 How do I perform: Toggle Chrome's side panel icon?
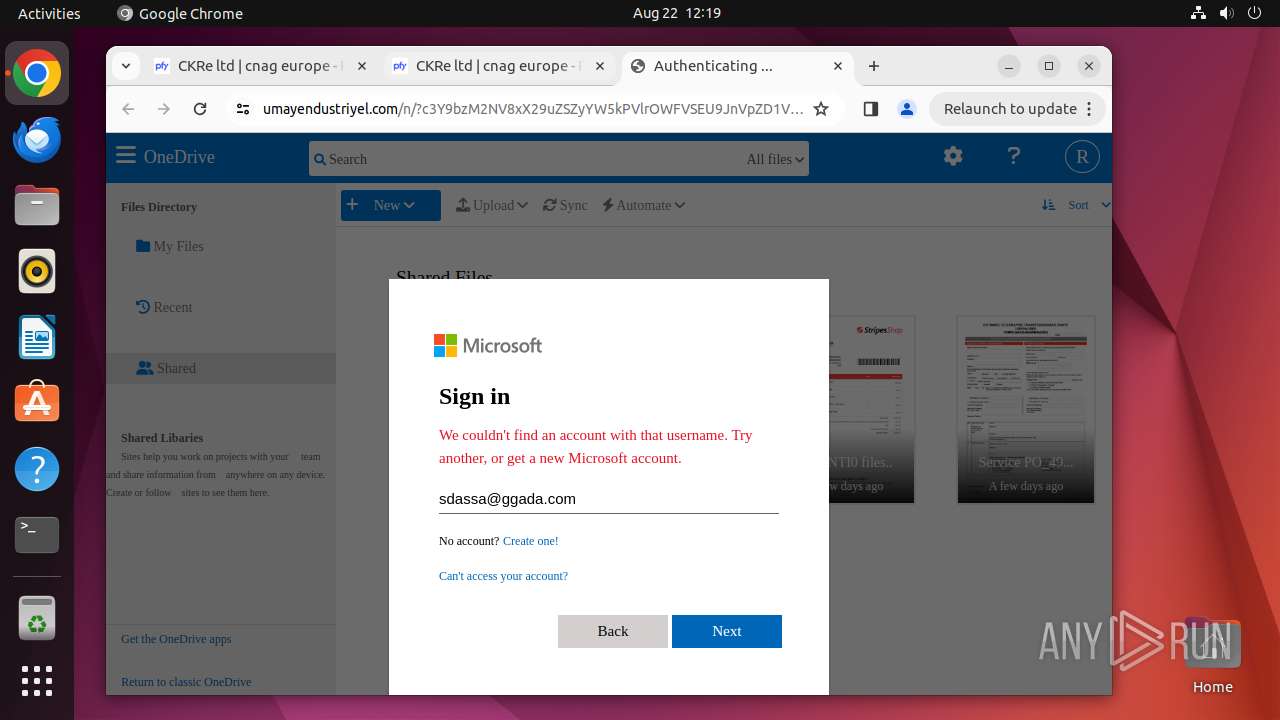pyautogui.click(x=870, y=109)
